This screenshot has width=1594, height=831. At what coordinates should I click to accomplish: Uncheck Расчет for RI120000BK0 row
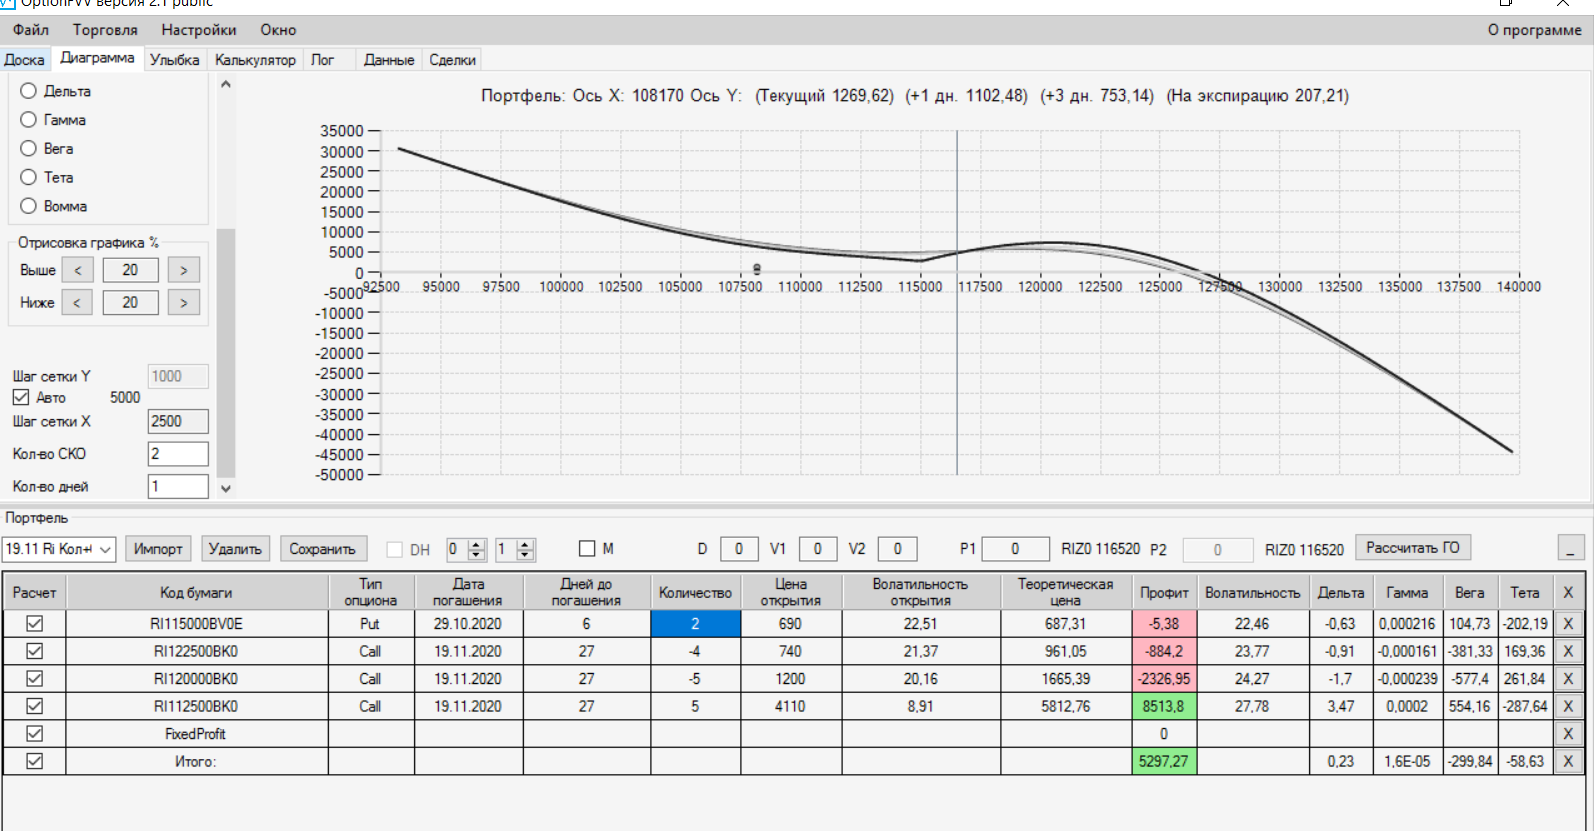coord(35,679)
